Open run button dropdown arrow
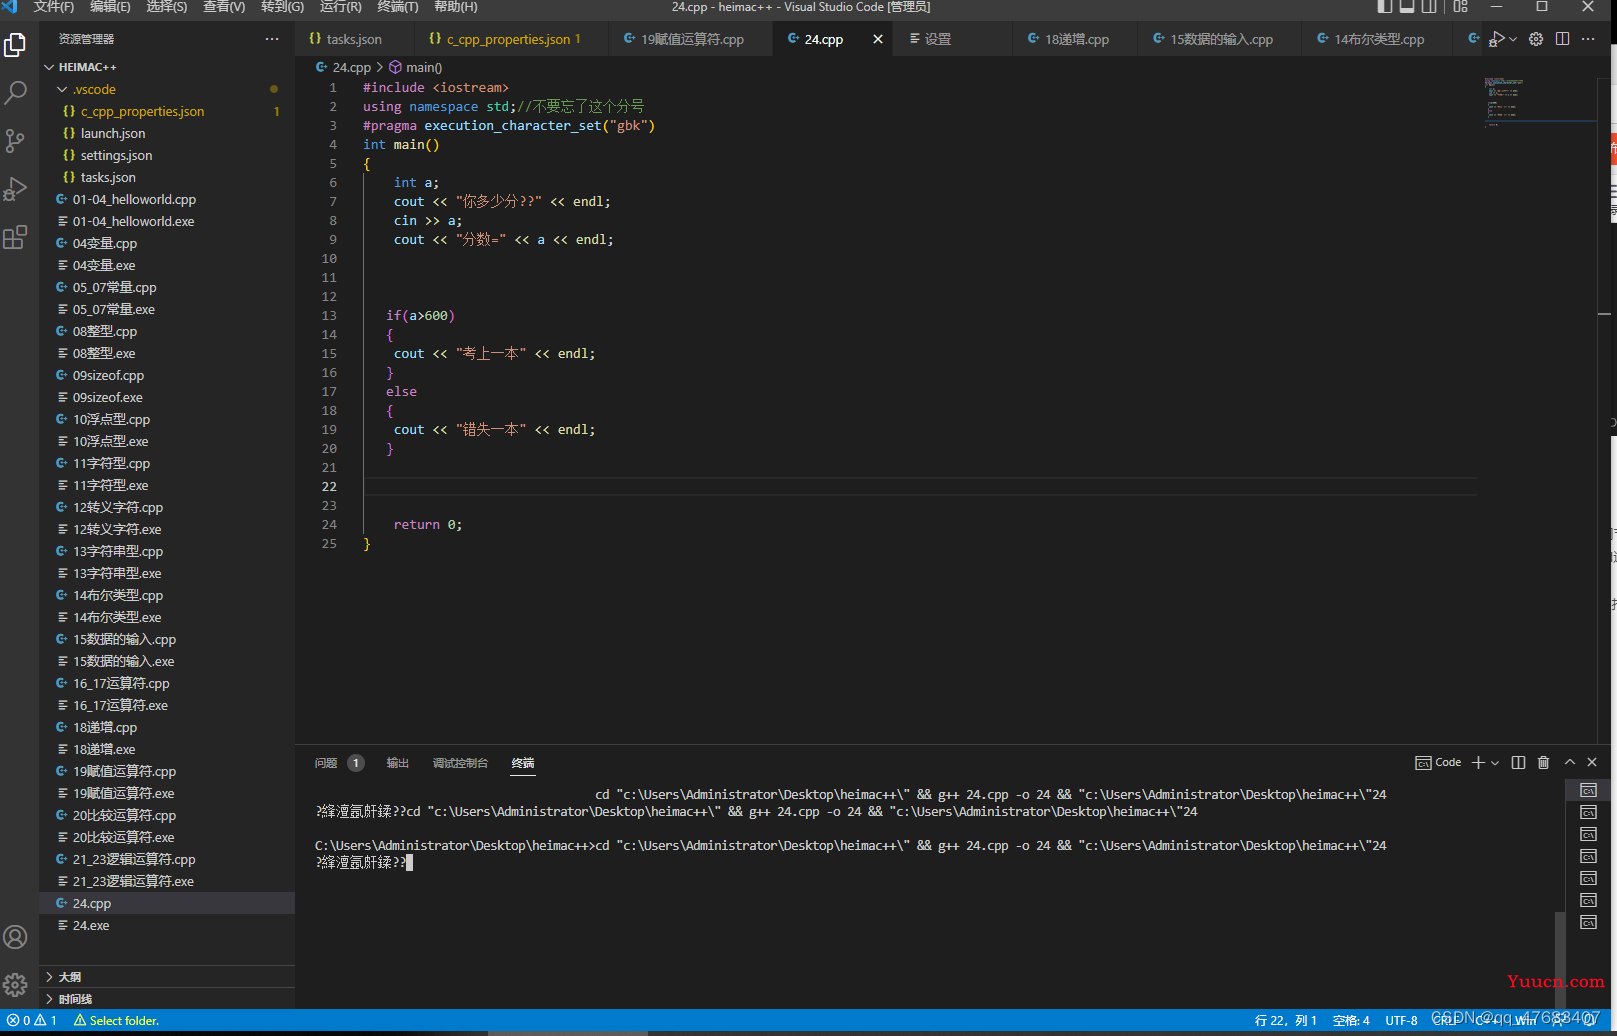The image size is (1617, 1036). pyautogui.click(x=1513, y=39)
